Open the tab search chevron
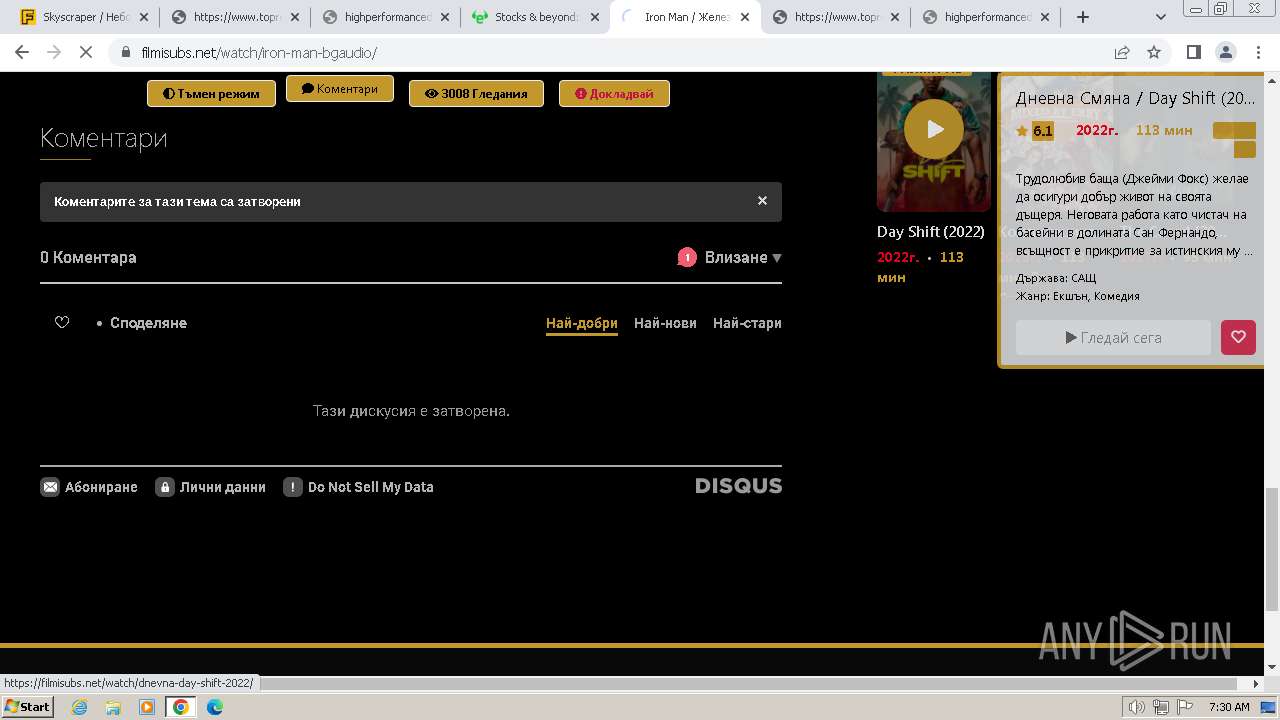This screenshot has width=1280, height=720. pos(1161,17)
